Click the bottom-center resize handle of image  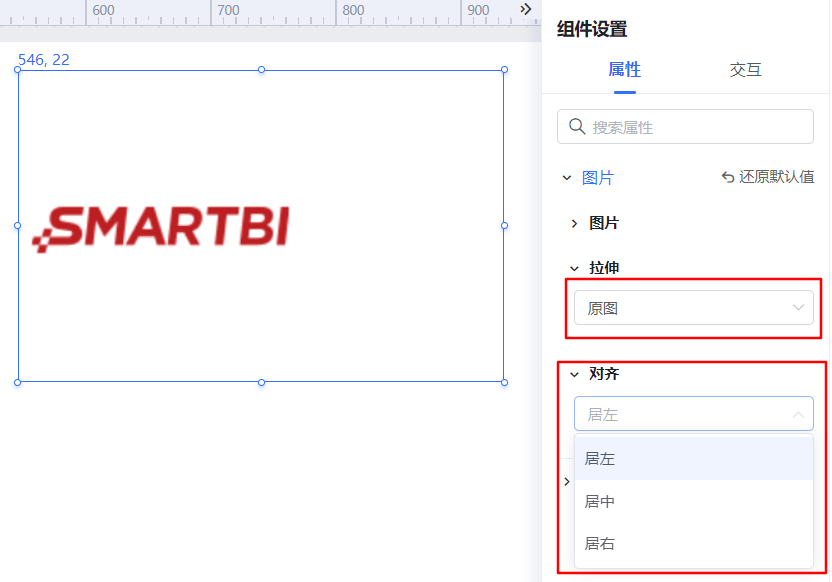261,383
